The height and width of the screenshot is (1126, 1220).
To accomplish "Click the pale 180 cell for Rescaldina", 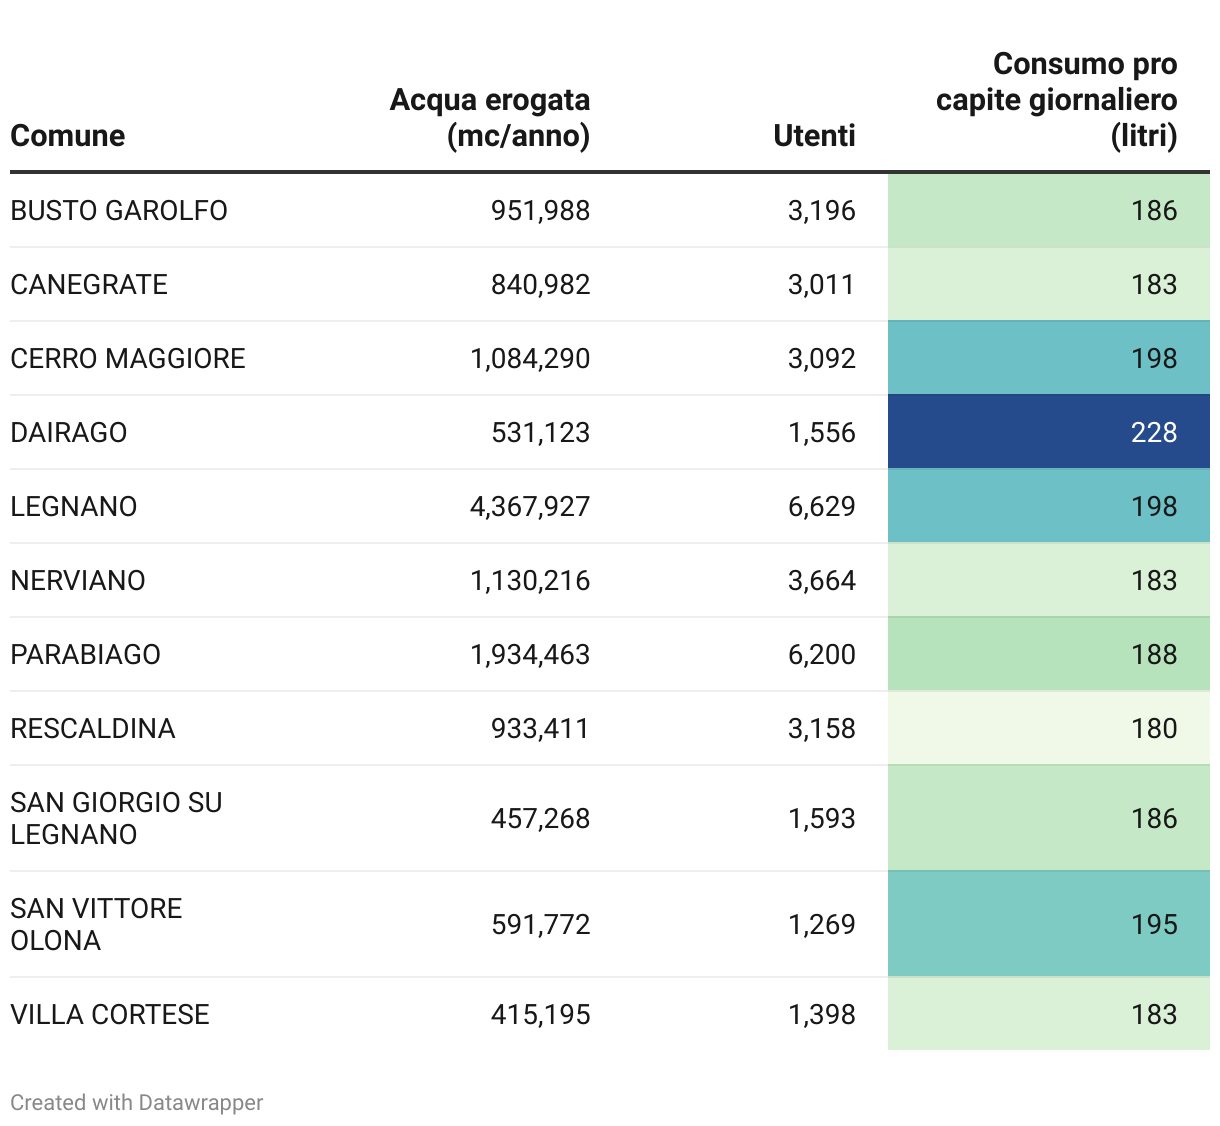I will tap(1048, 728).
